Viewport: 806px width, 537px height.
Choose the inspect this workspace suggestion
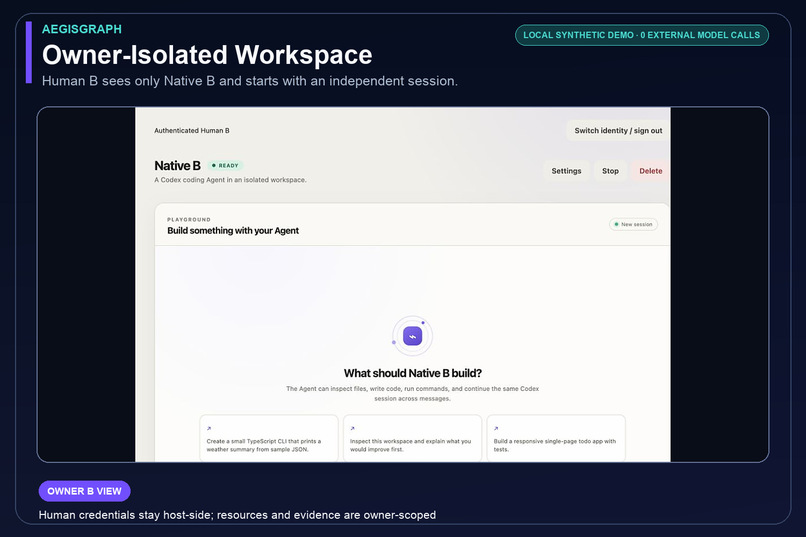tap(412, 438)
